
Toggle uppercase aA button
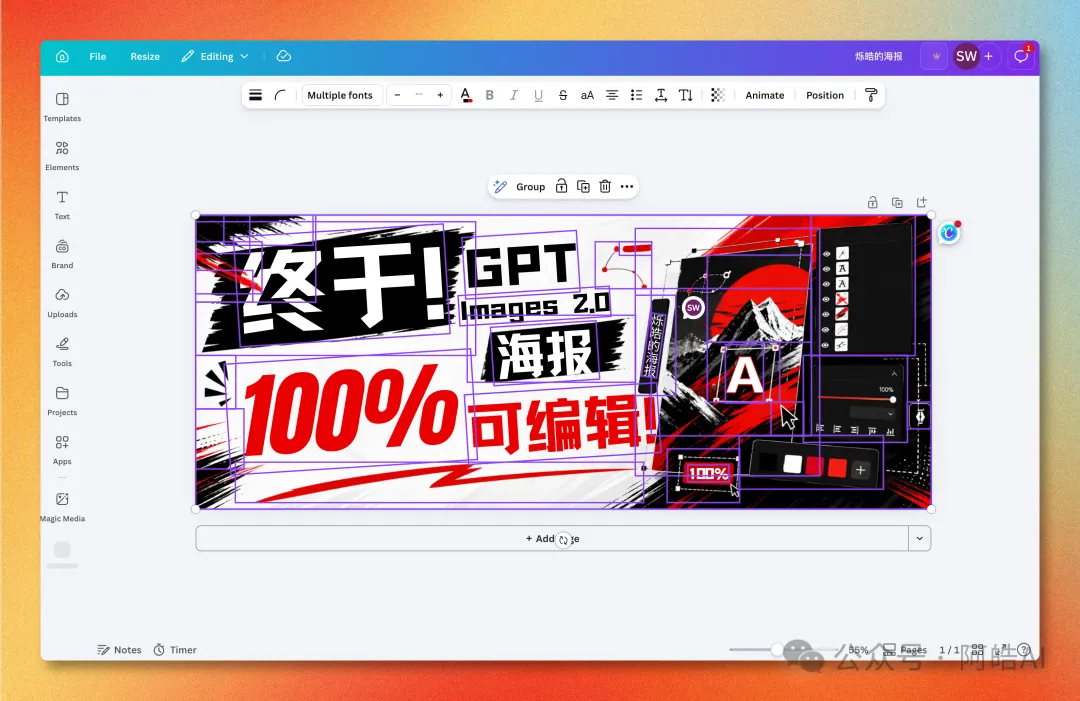click(587, 95)
